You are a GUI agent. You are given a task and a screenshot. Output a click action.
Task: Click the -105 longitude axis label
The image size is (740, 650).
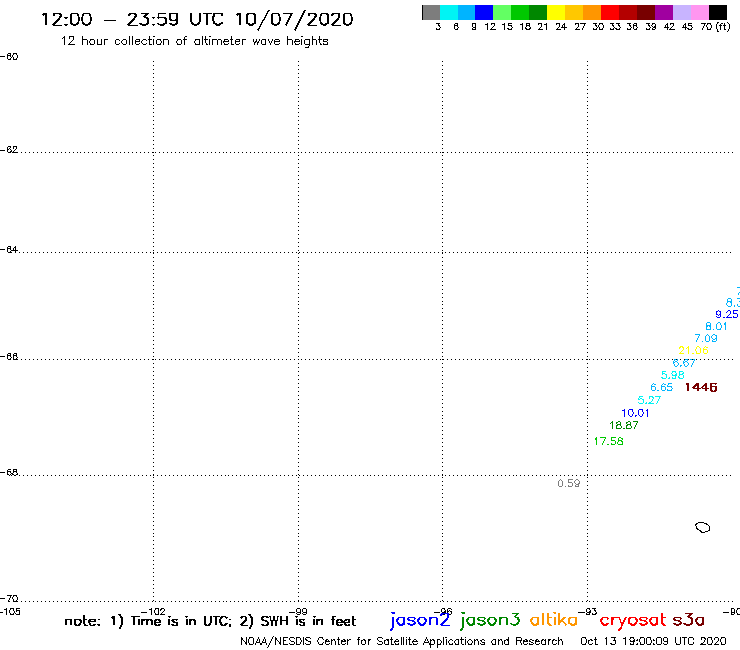coord(10,611)
